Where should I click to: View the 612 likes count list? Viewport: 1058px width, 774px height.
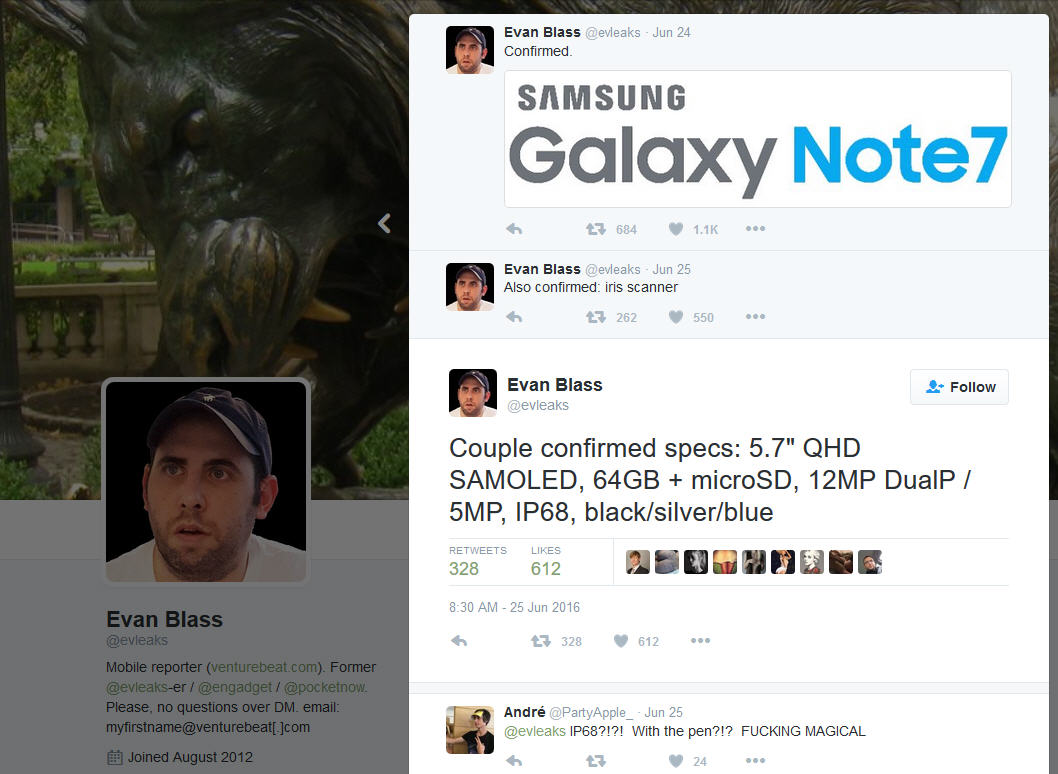[545, 561]
